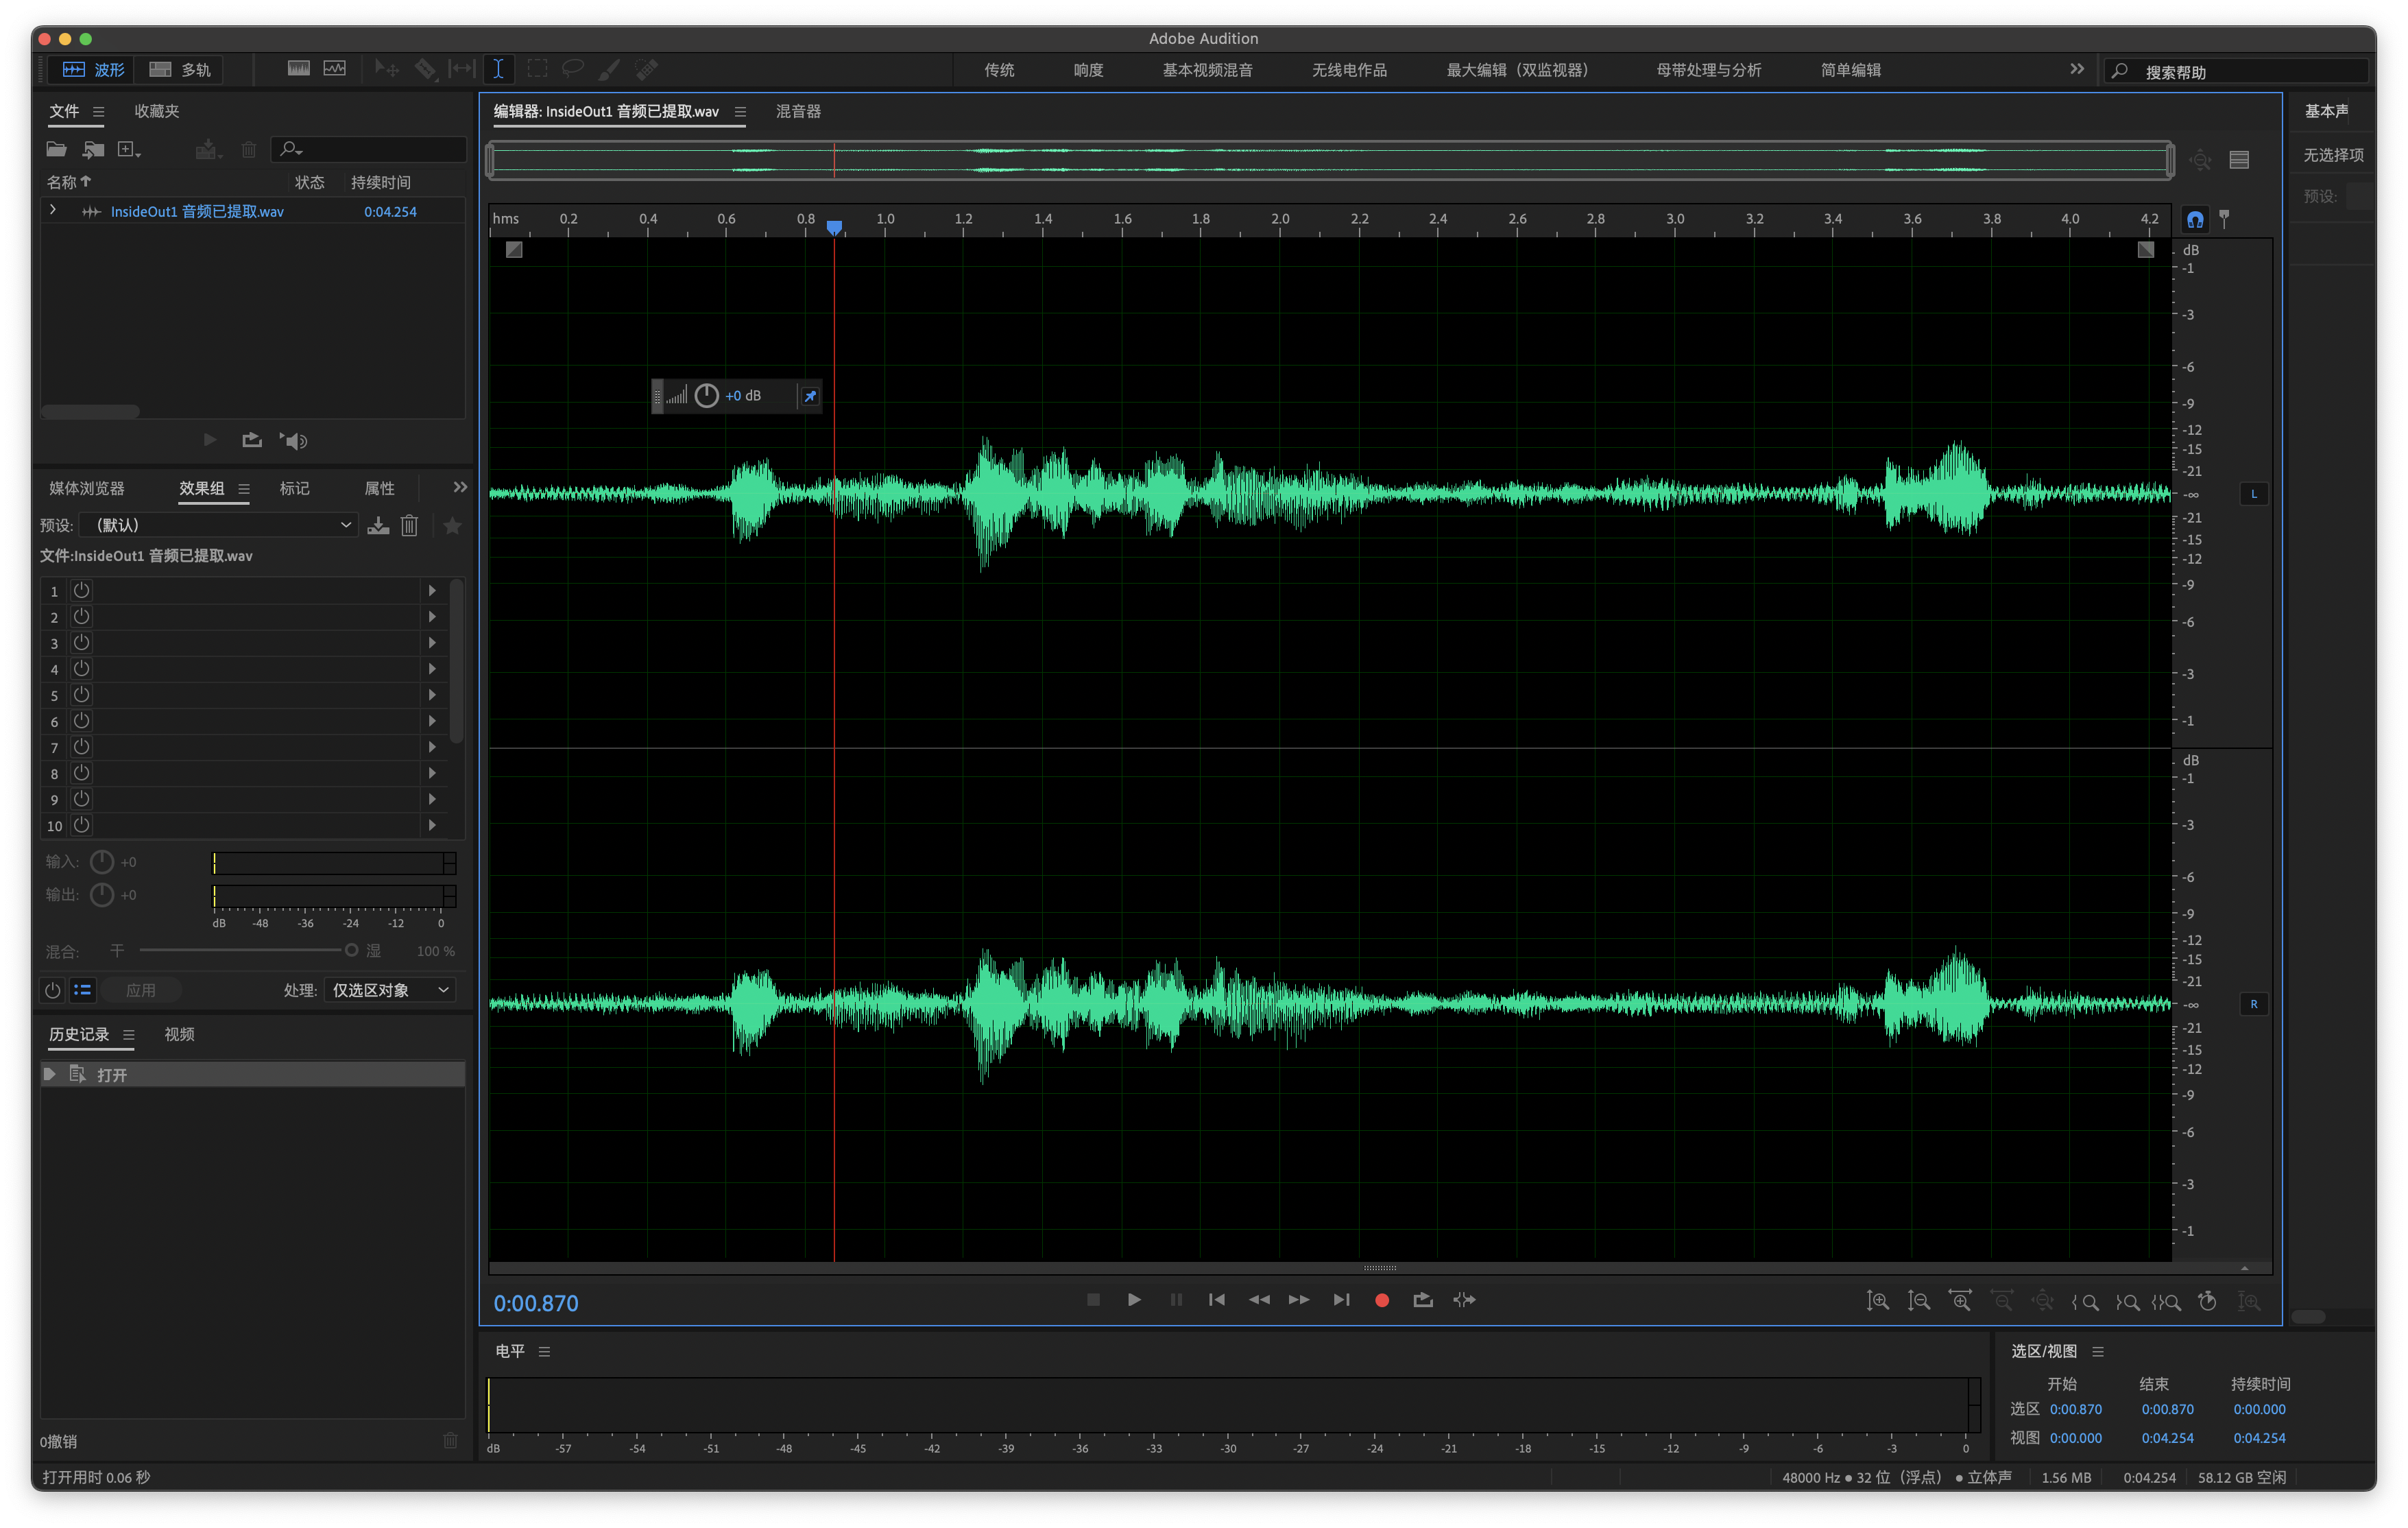Open the 收藏夹 tab
The height and width of the screenshot is (1528, 2408).
coord(157,111)
